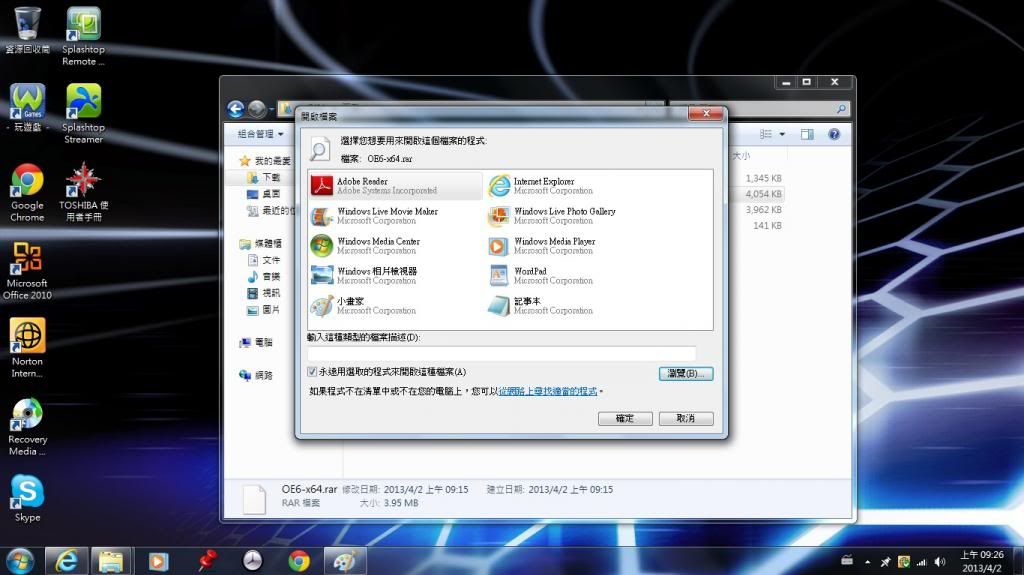
Task: Toggle the preview pane icon in Explorer
Action: tap(807, 134)
